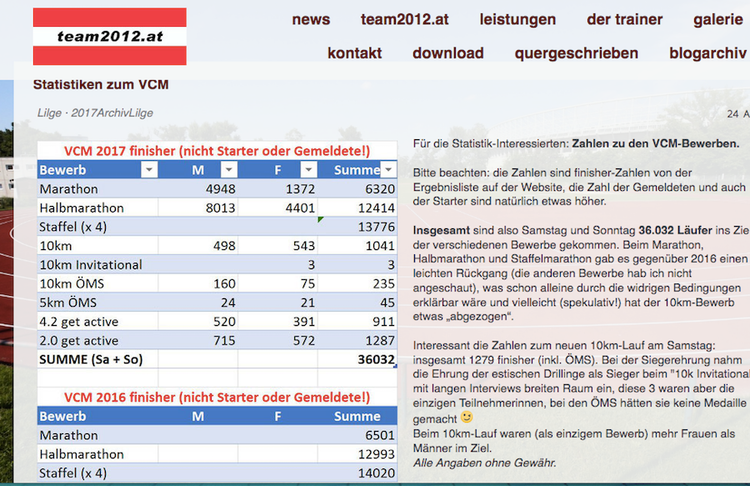Expand the M column filter dropdown
This screenshot has height=486, width=750.
(x=229, y=170)
